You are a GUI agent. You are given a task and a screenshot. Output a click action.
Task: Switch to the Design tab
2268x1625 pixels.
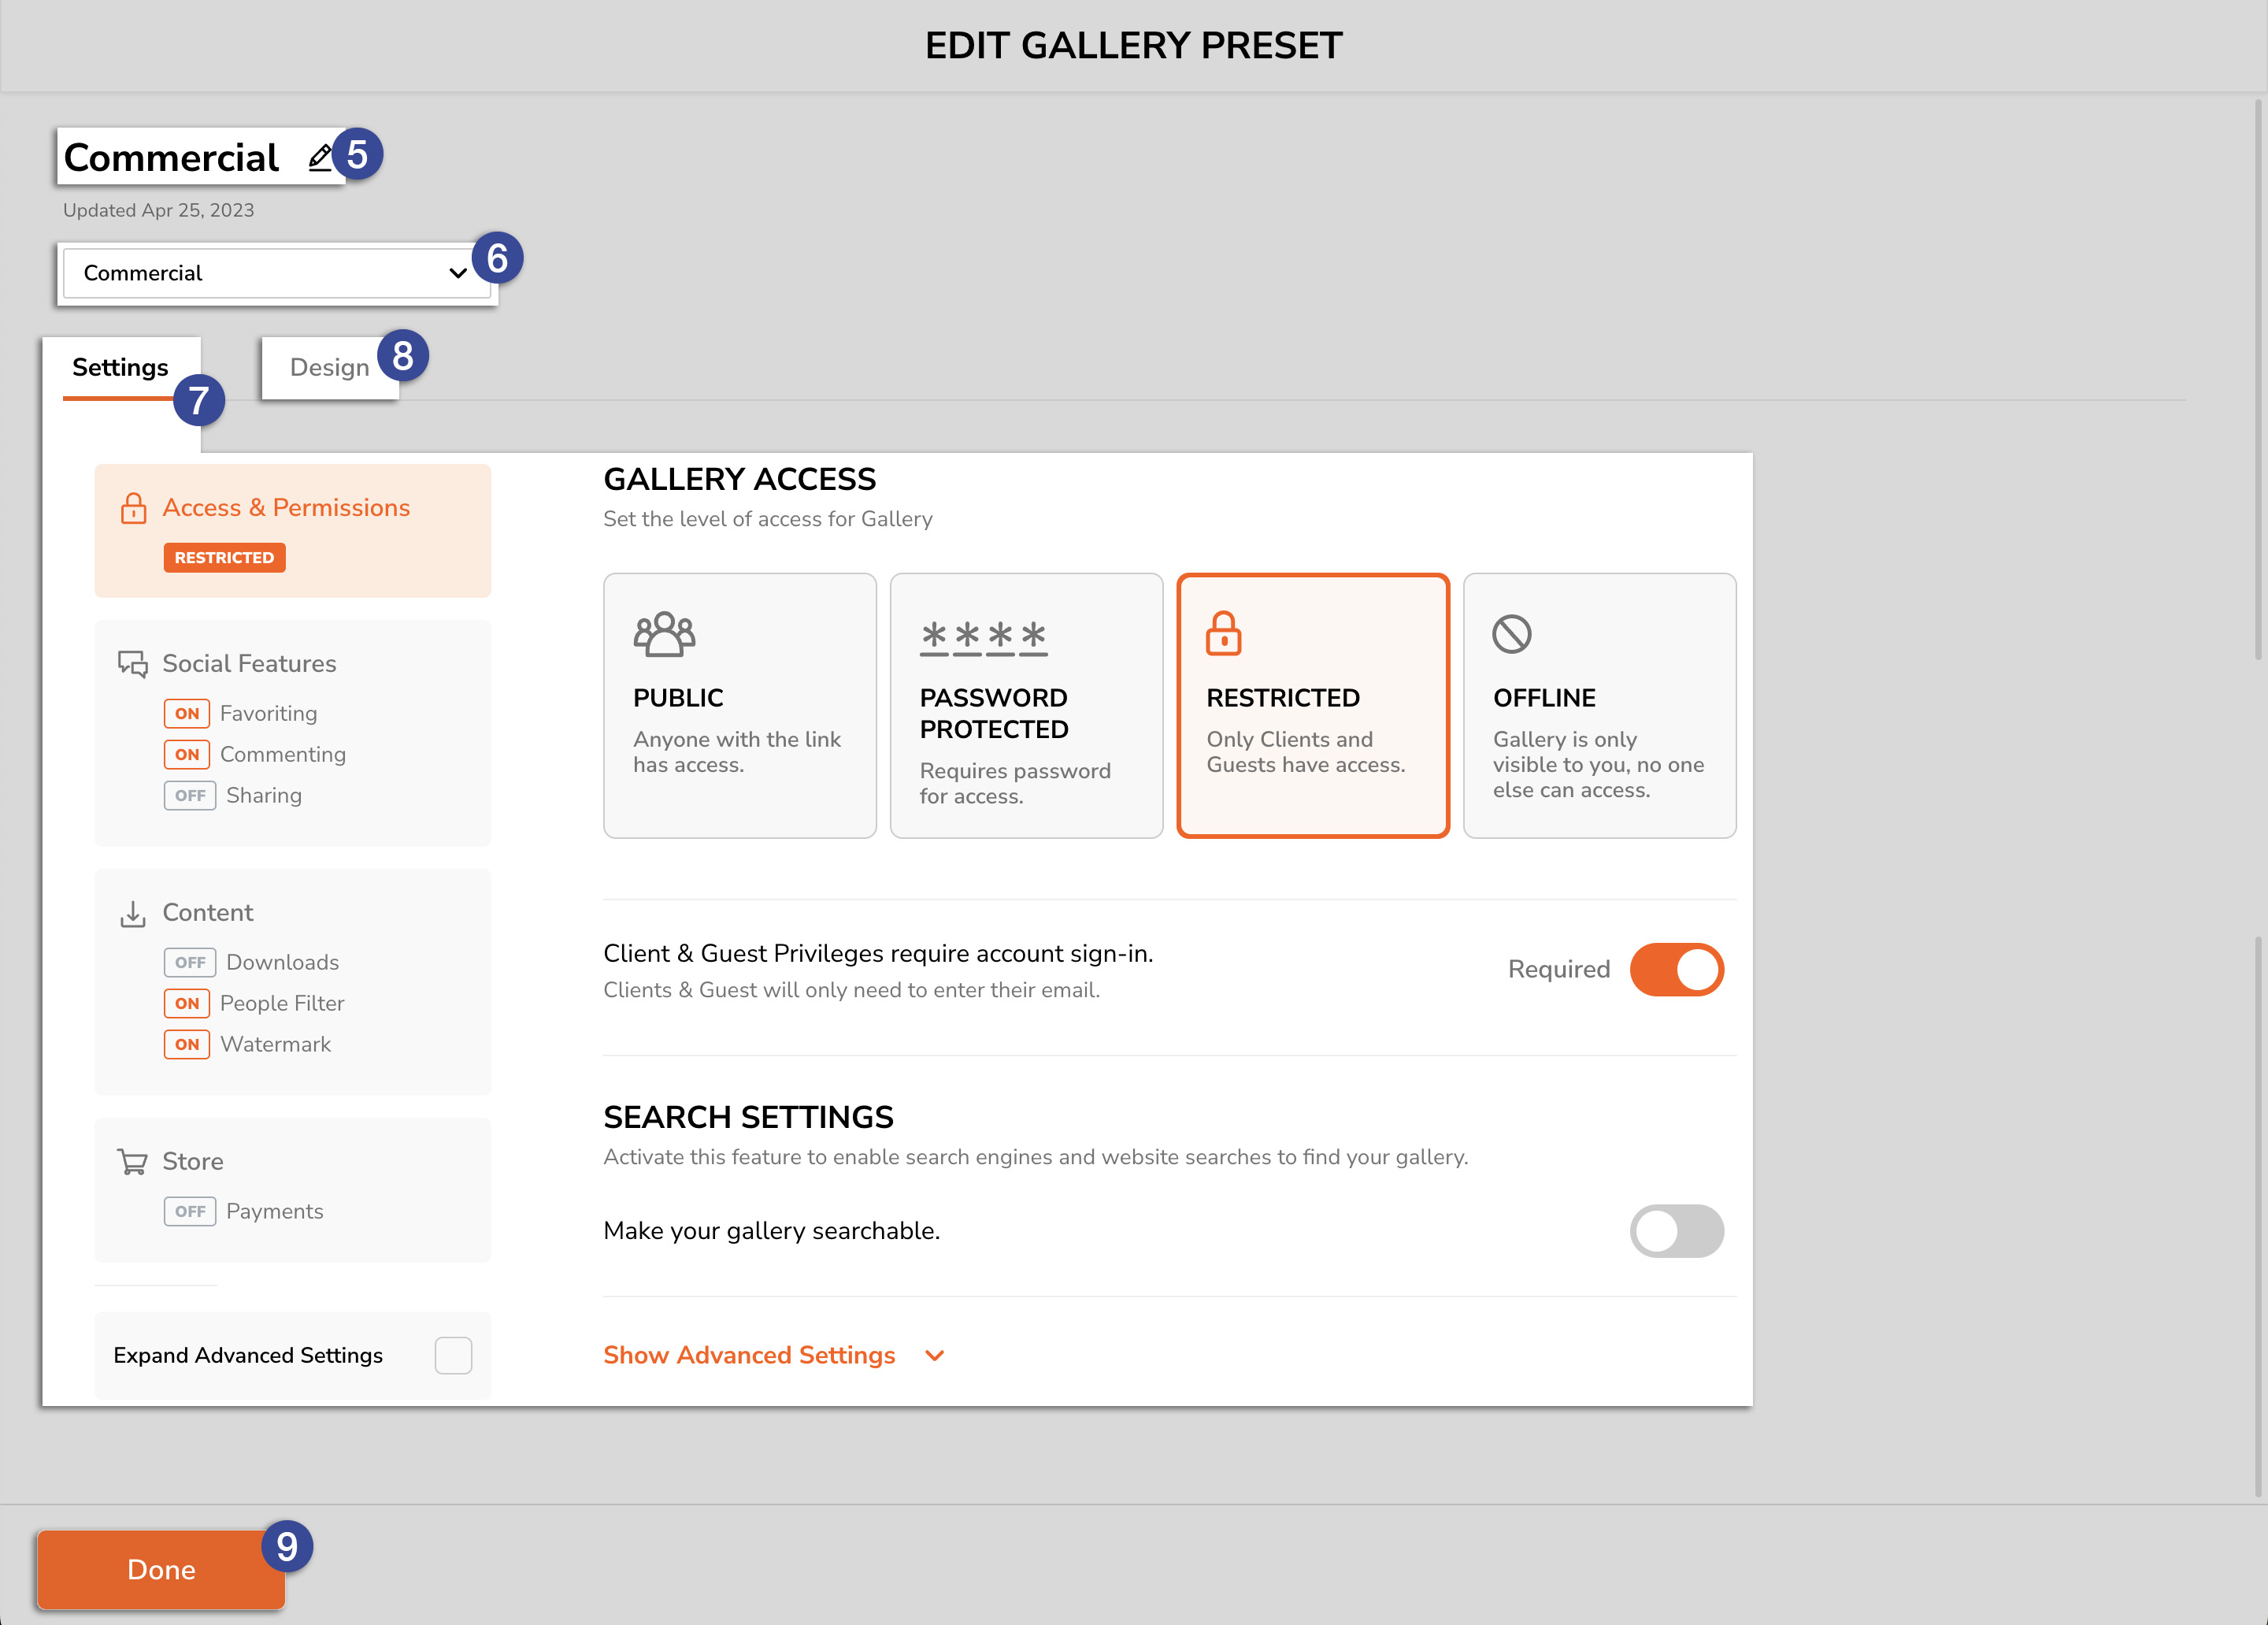click(330, 367)
